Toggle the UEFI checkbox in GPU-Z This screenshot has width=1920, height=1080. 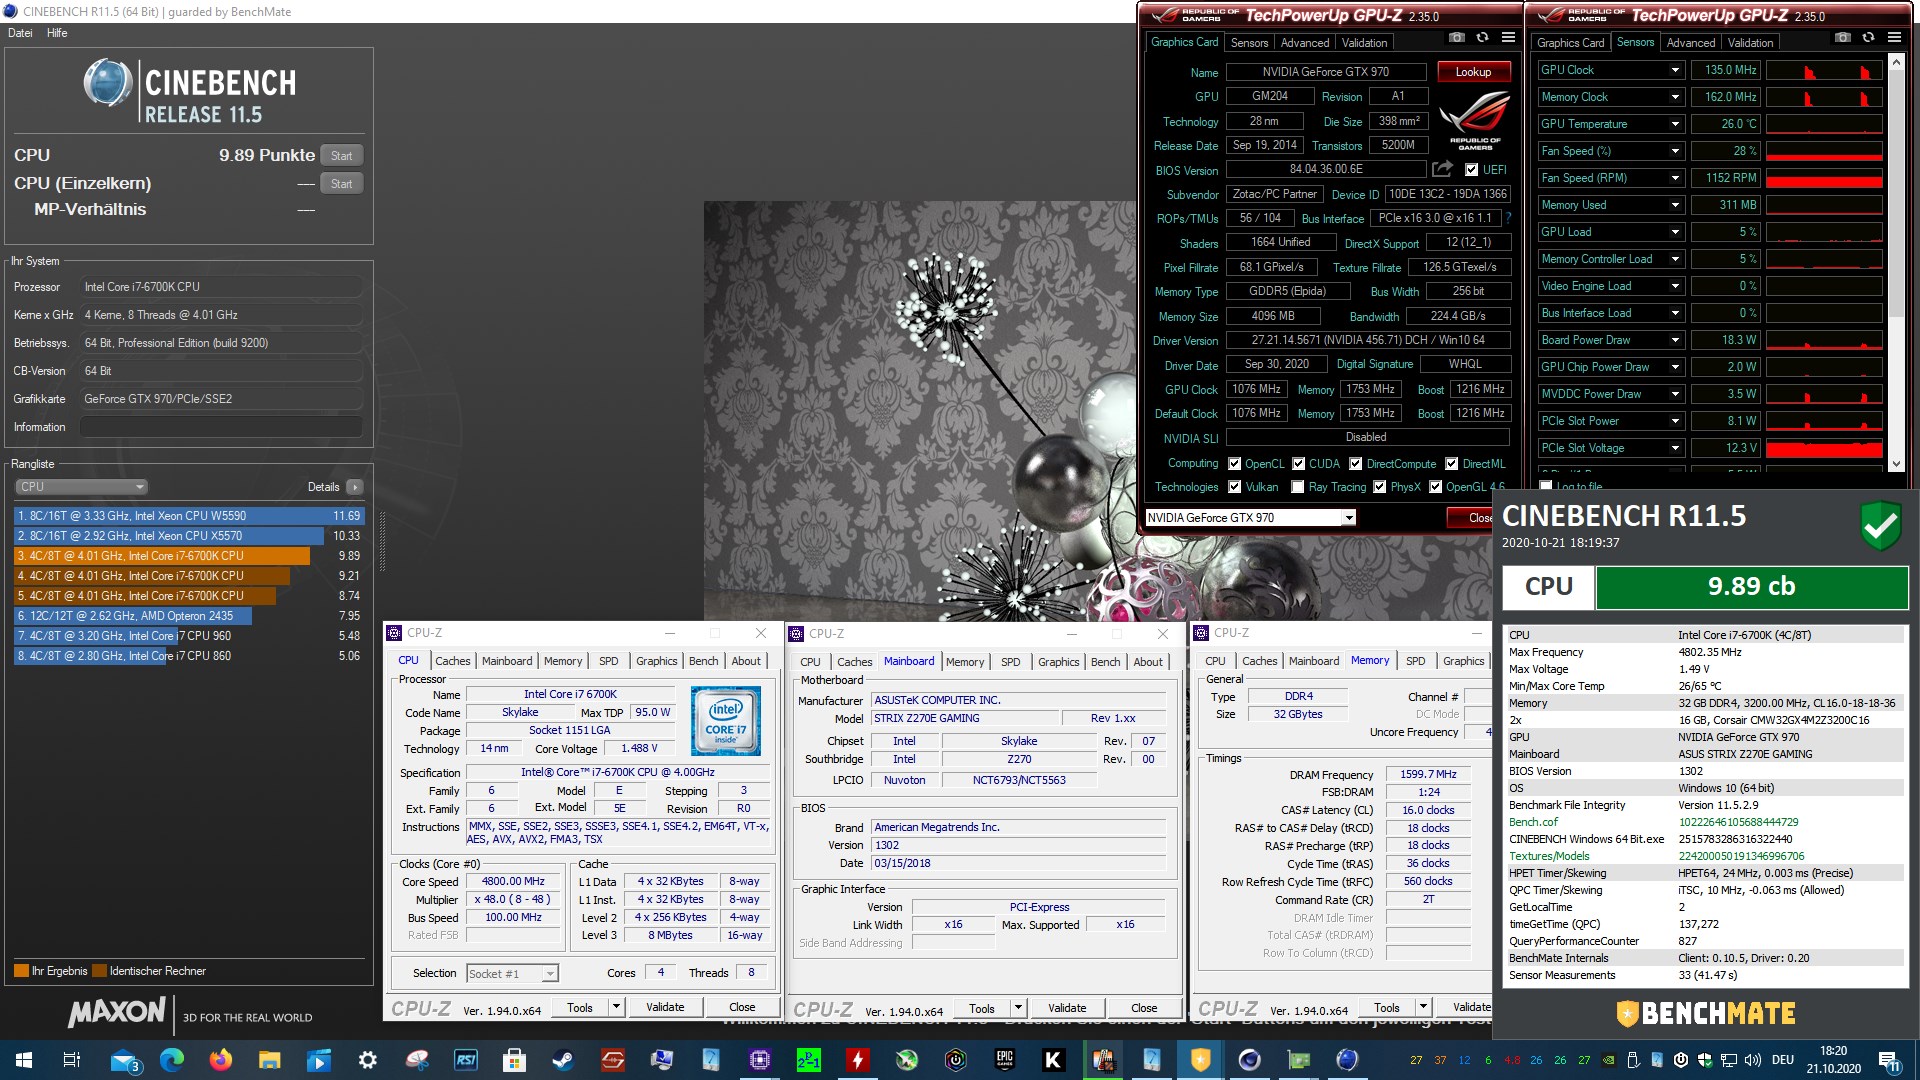pos(1471,170)
